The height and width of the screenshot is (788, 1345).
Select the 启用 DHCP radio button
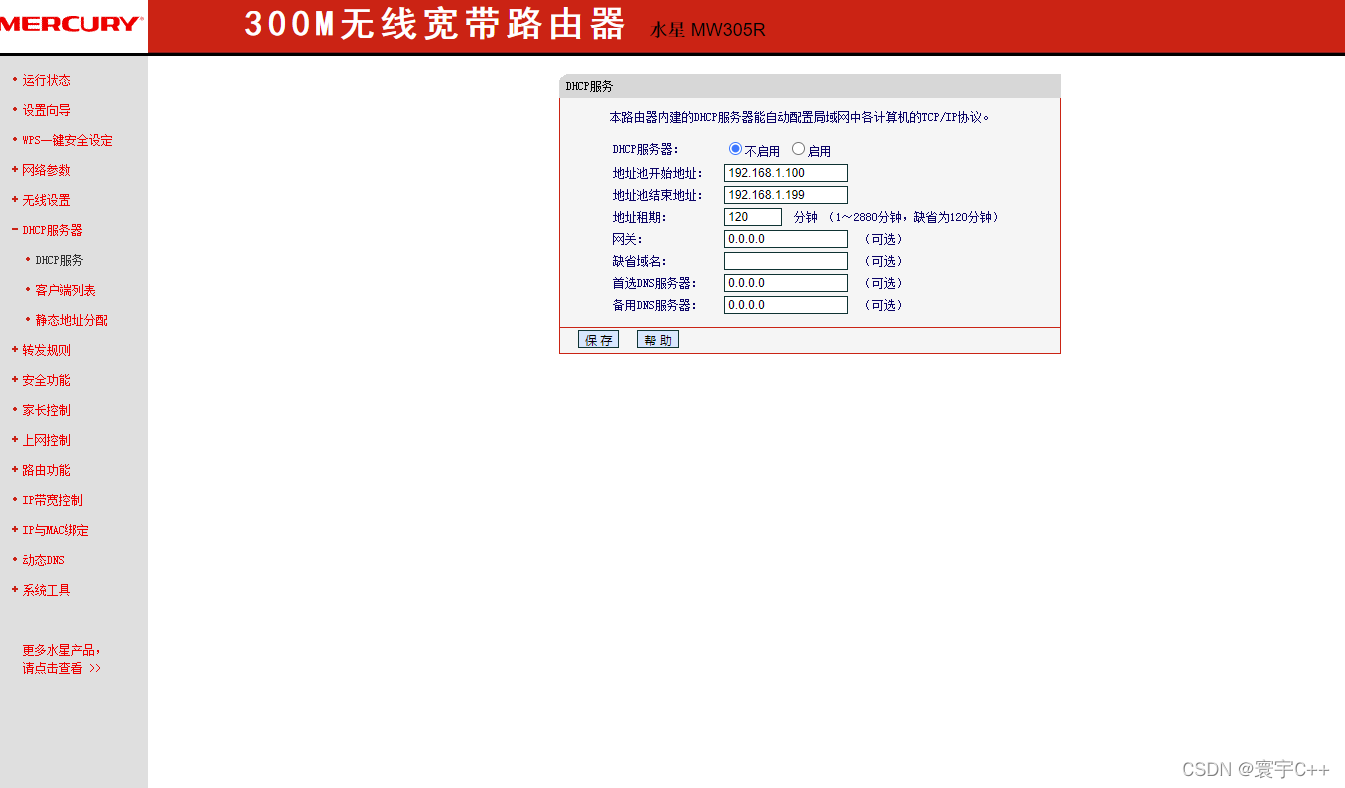point(798,149)
